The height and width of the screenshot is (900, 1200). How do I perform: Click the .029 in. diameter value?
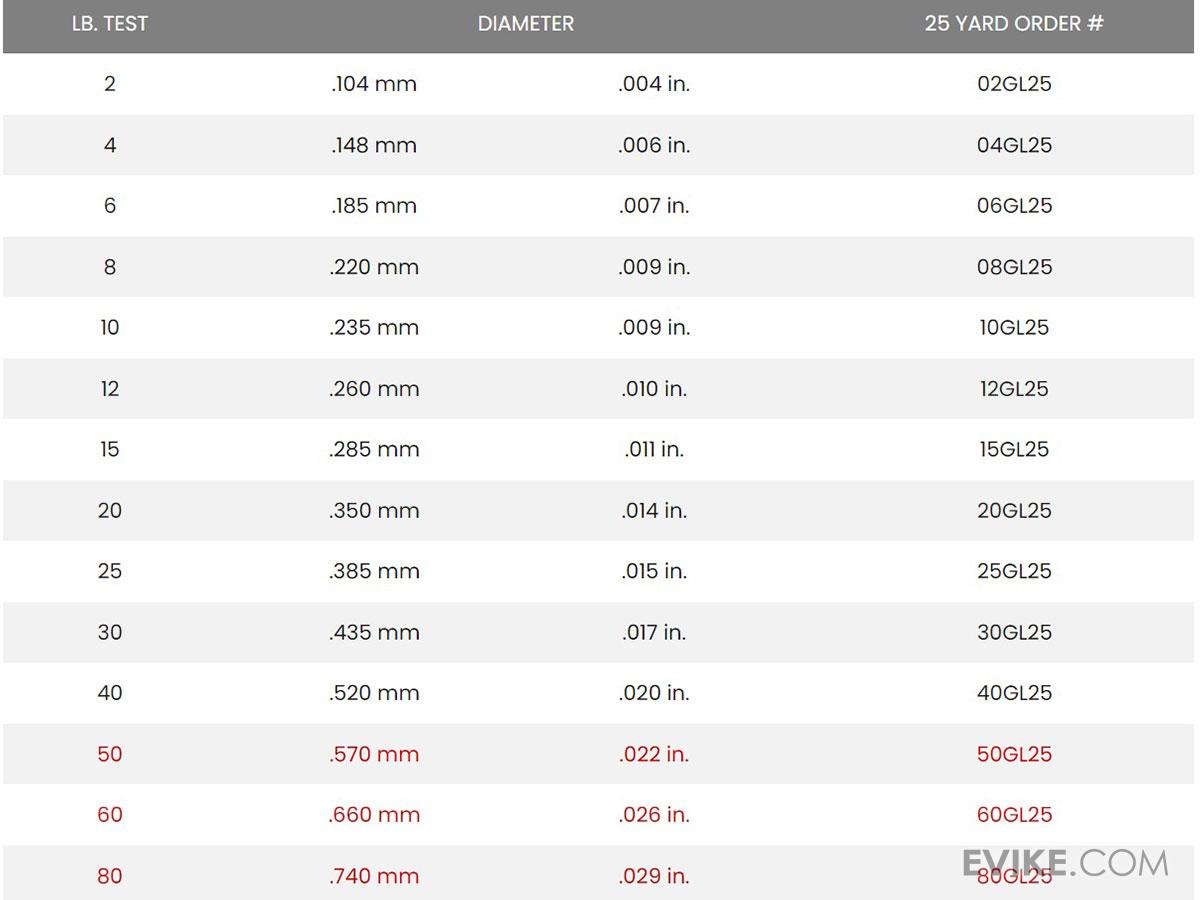[654, 877]
